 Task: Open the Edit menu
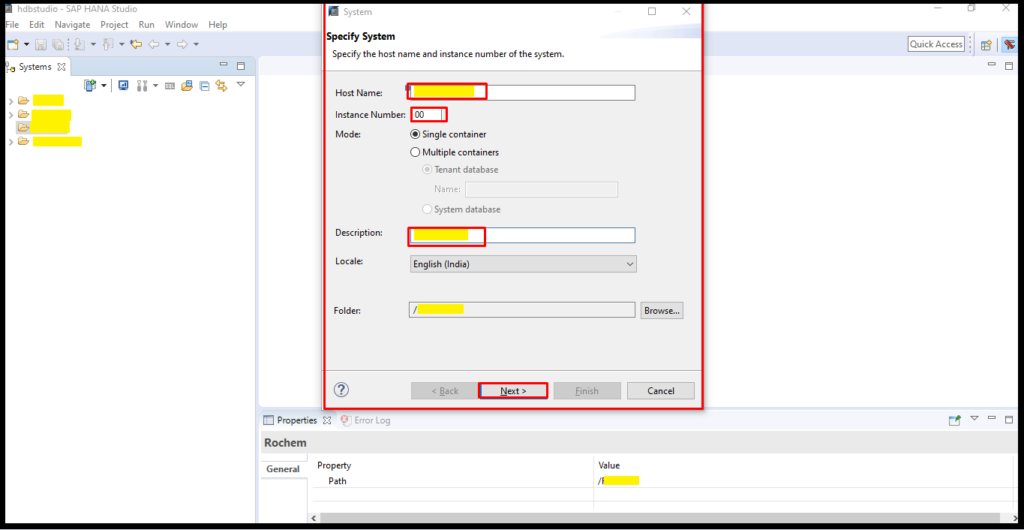37,25
